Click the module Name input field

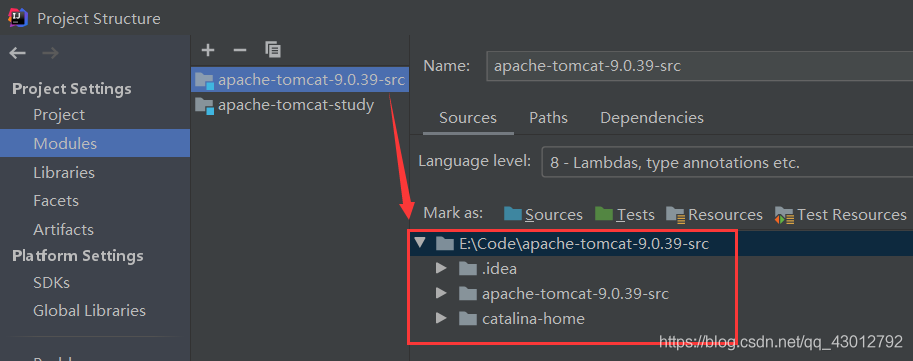tap(699, 66)
